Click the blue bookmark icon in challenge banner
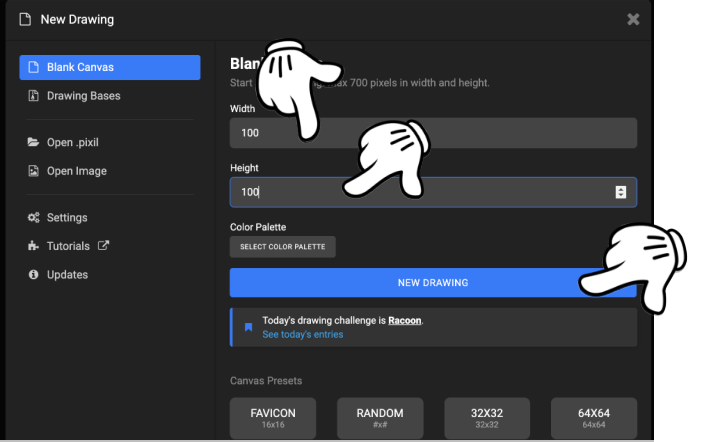Screen dimensions: 703x442 pyautogui.click(x=248, y=327)
